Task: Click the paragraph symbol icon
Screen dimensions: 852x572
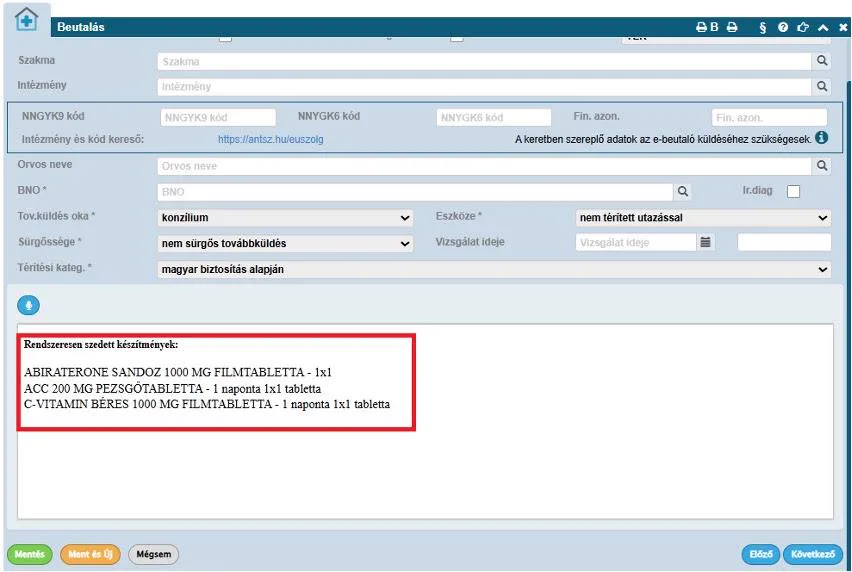Action: 762,27
